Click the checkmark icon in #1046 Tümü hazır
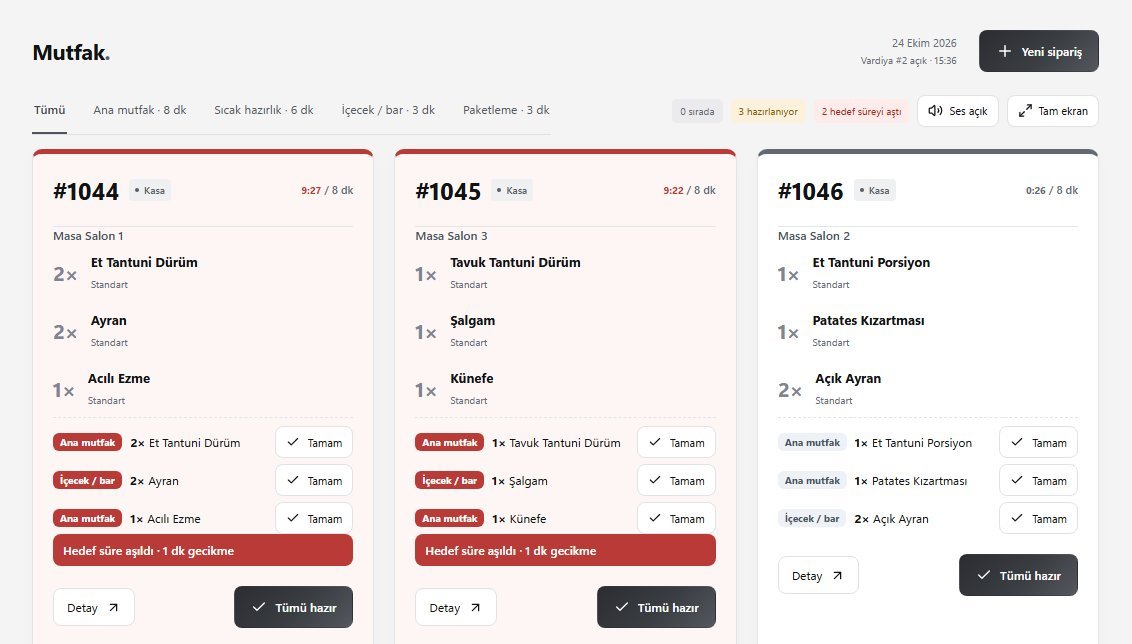 tap(983, 575)
